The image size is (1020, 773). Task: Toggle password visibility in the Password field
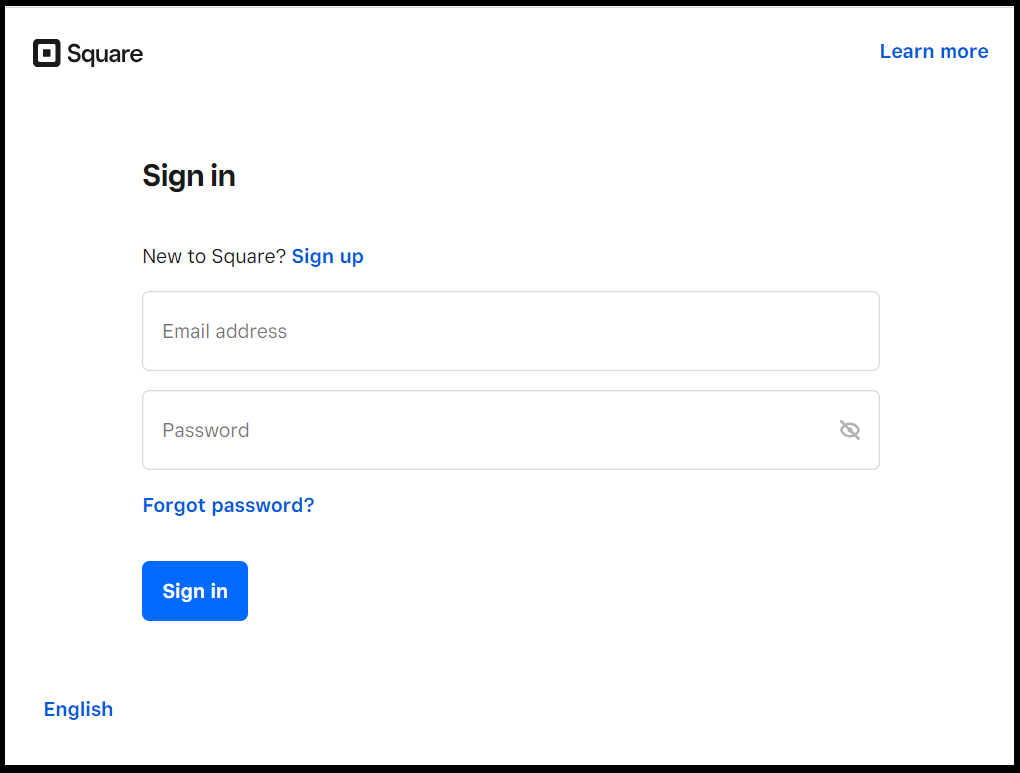[849, 430]
